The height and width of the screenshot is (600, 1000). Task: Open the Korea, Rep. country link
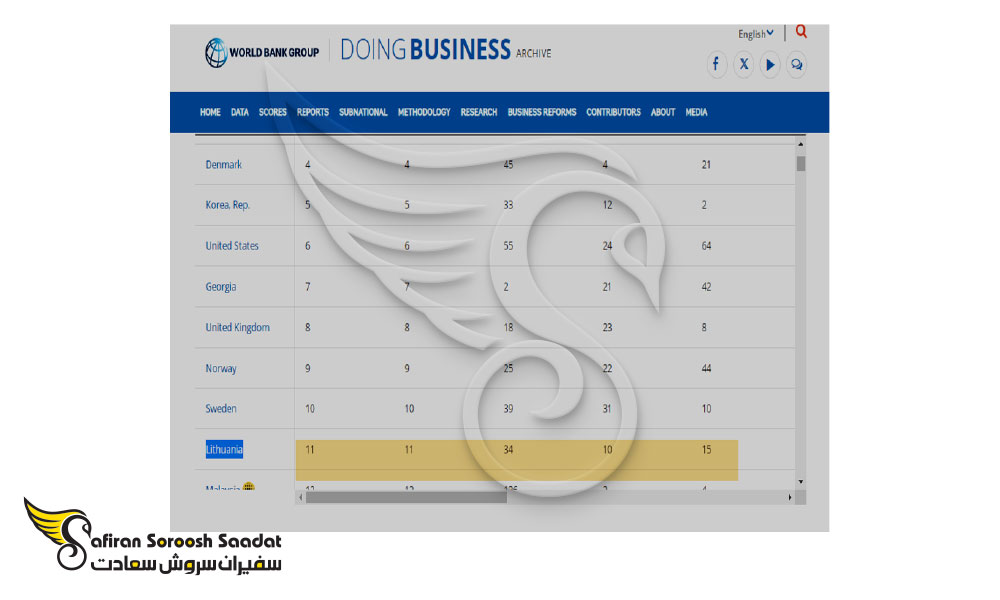point(228,205)
